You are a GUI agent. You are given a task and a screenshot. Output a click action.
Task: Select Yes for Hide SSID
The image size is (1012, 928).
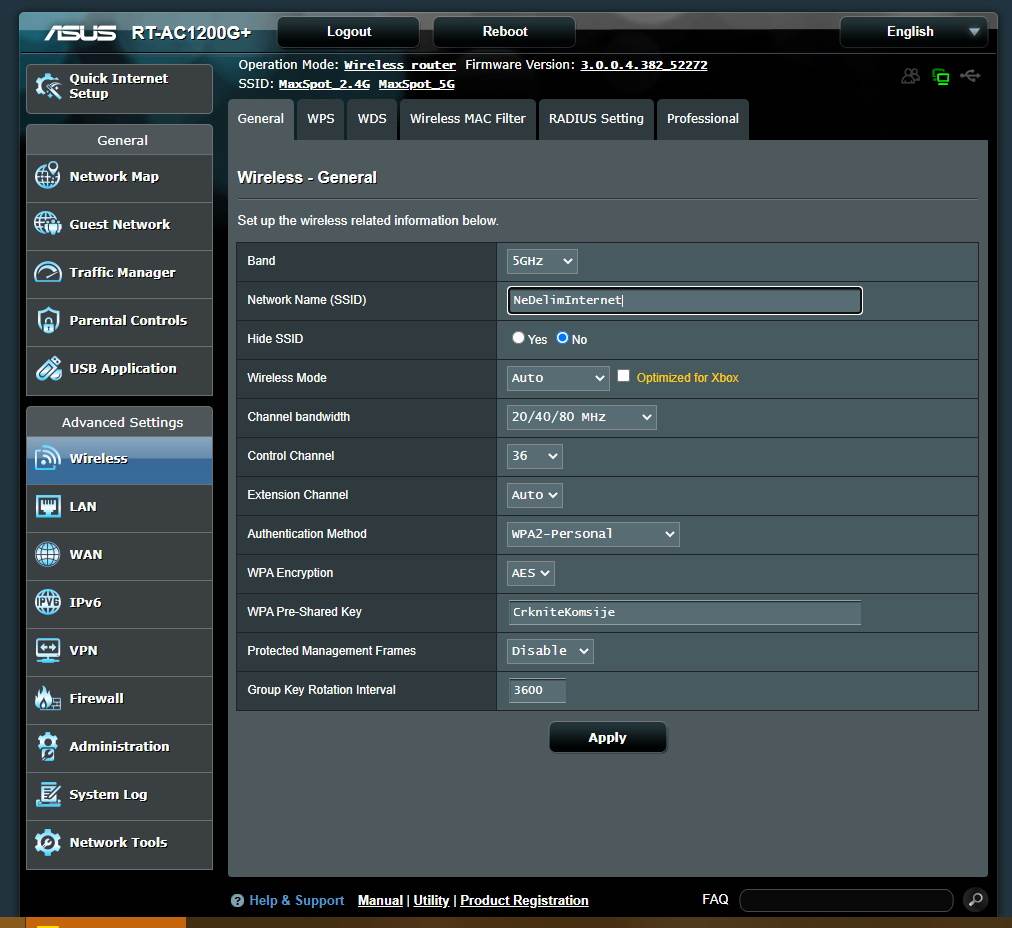coord(518,338)
